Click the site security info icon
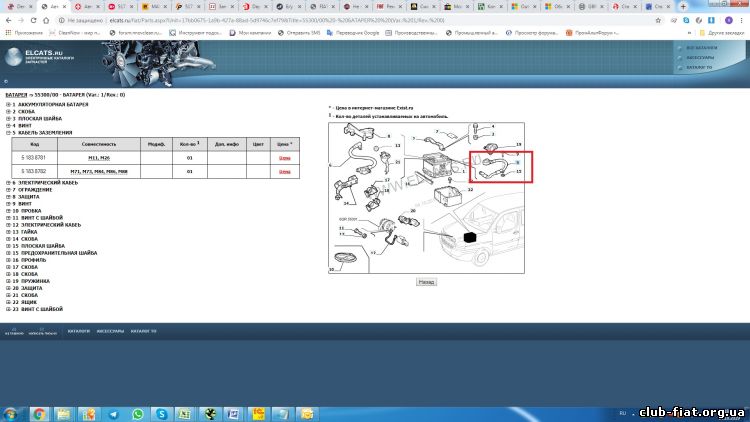This screenshot has height=422, width=750. point(61,21)
